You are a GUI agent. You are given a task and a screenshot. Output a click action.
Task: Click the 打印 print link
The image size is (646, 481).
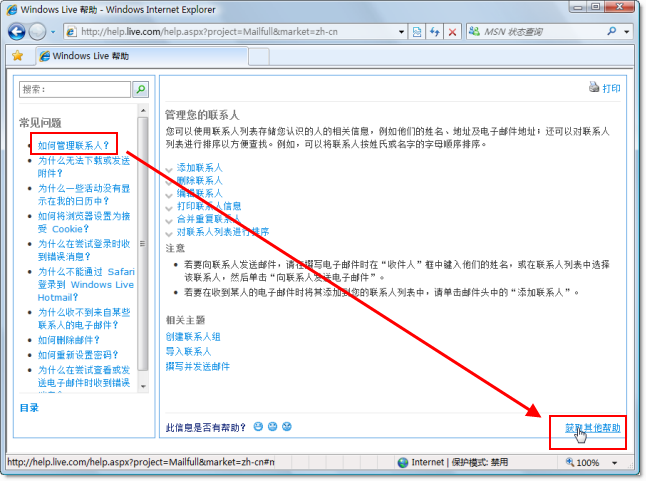[x=611, y=88]
